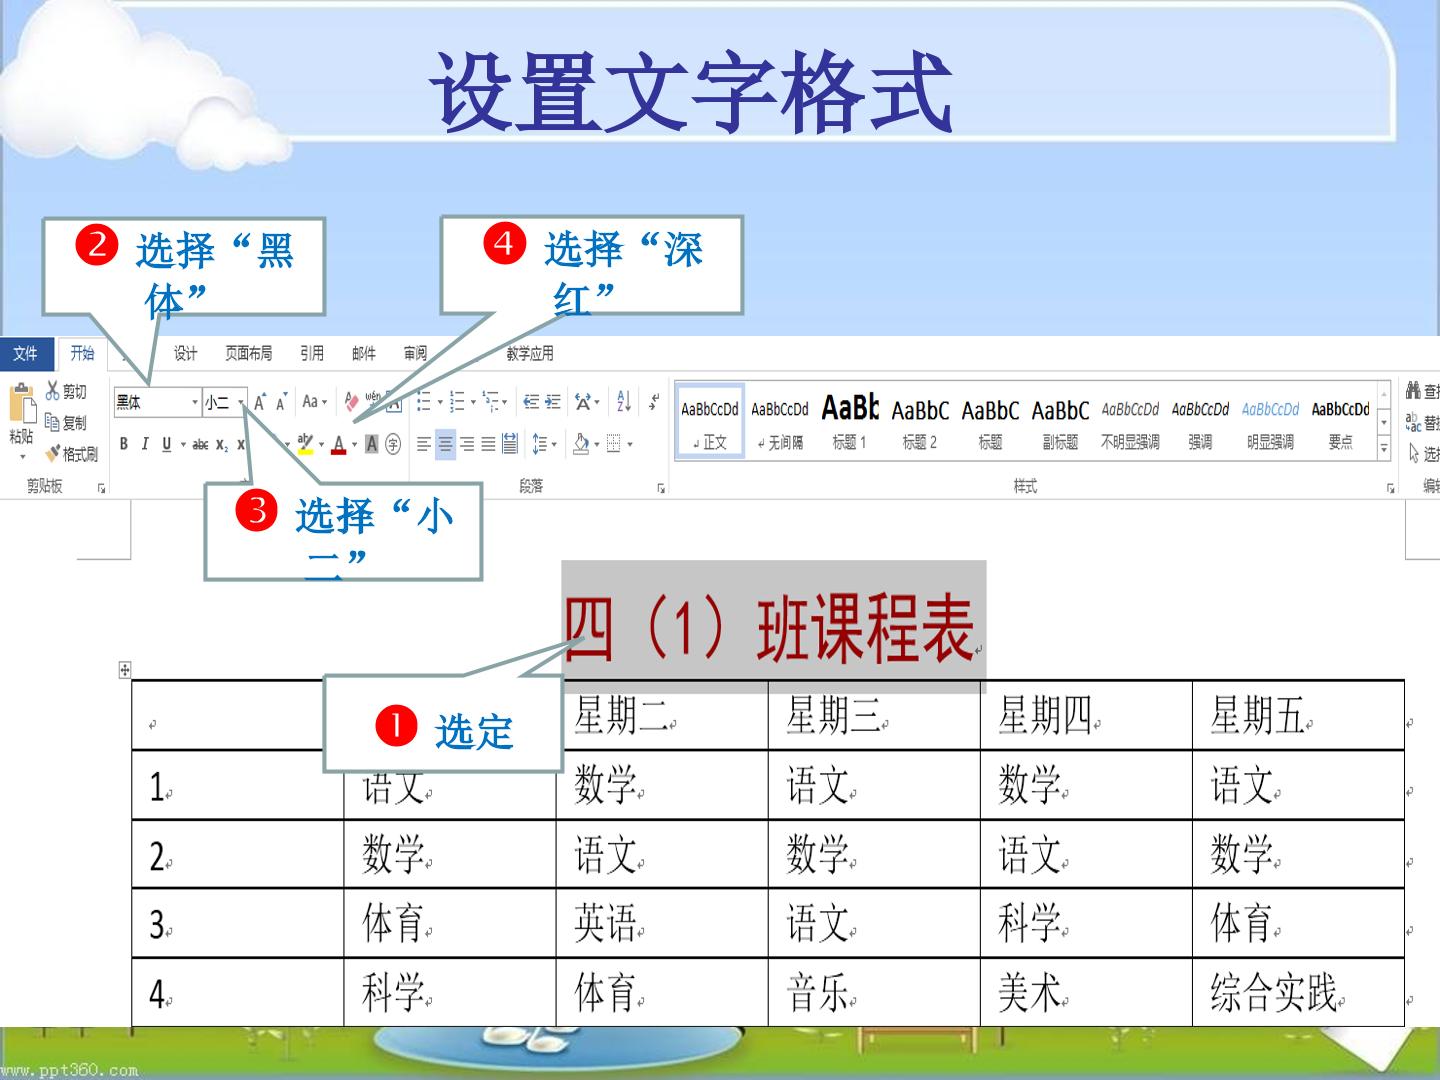Open the font size dropdown showing 小二

(x=225, y=402)
